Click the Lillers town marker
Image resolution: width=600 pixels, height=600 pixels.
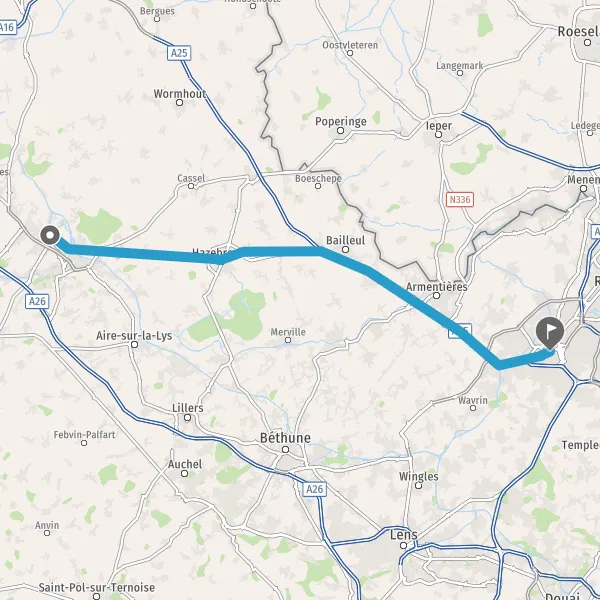click(188, 417)
